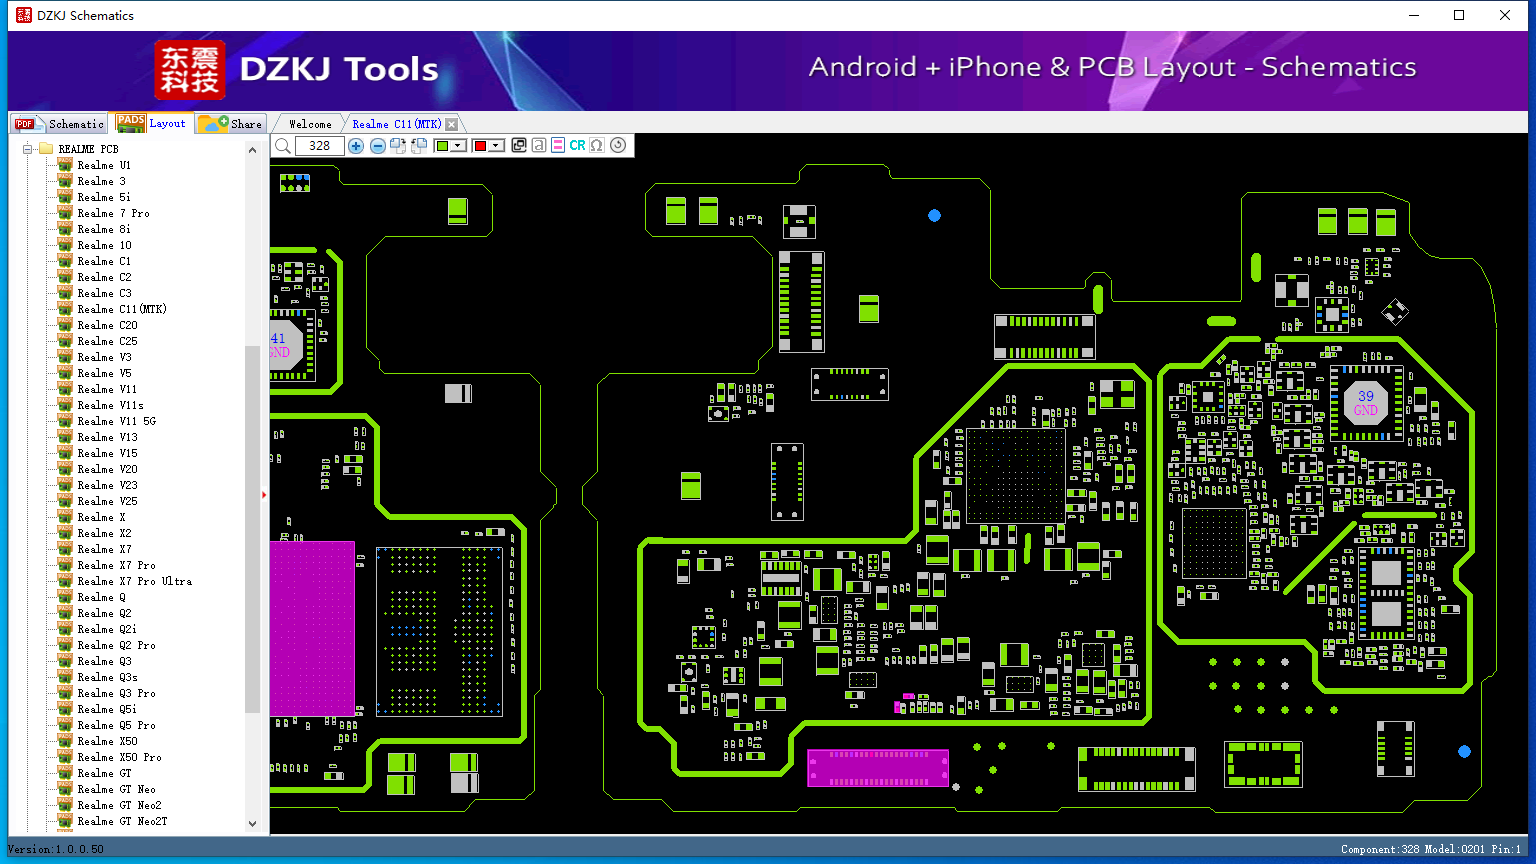Open the red color dropdown arrow

pyautogui.click(x=496, y=146)
